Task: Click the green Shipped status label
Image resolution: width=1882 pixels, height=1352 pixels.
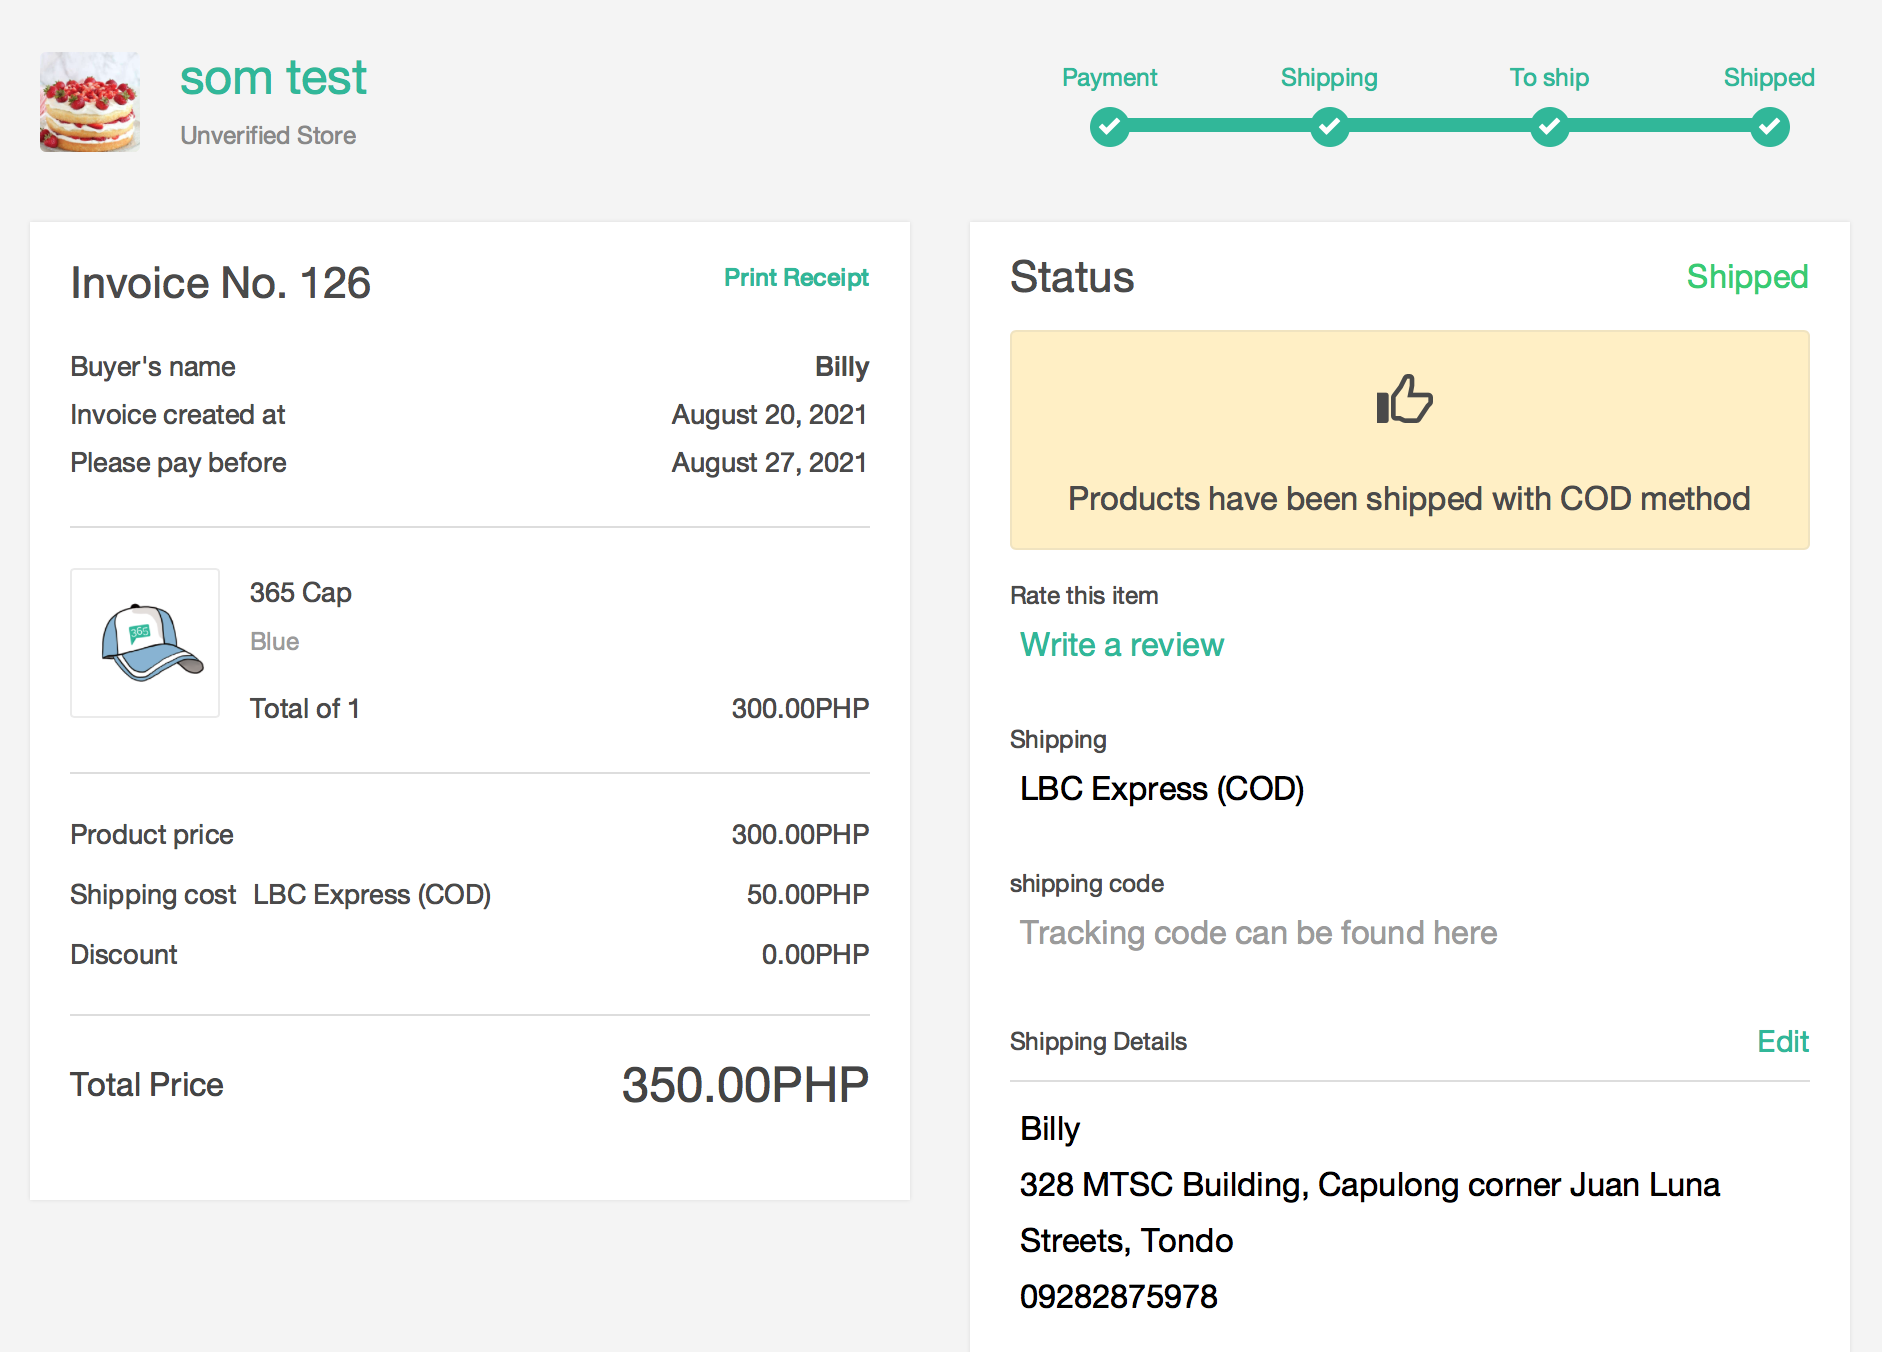Action: 1746,277
